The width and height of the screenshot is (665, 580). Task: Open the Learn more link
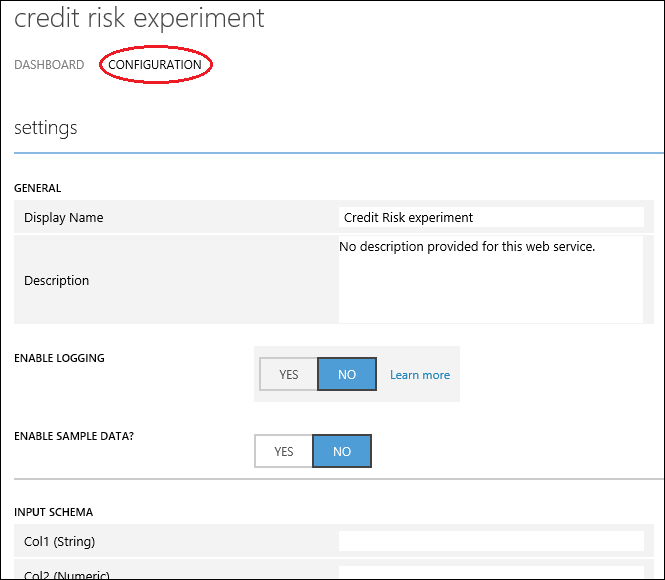pyautogui.click(x=420, y=375)
